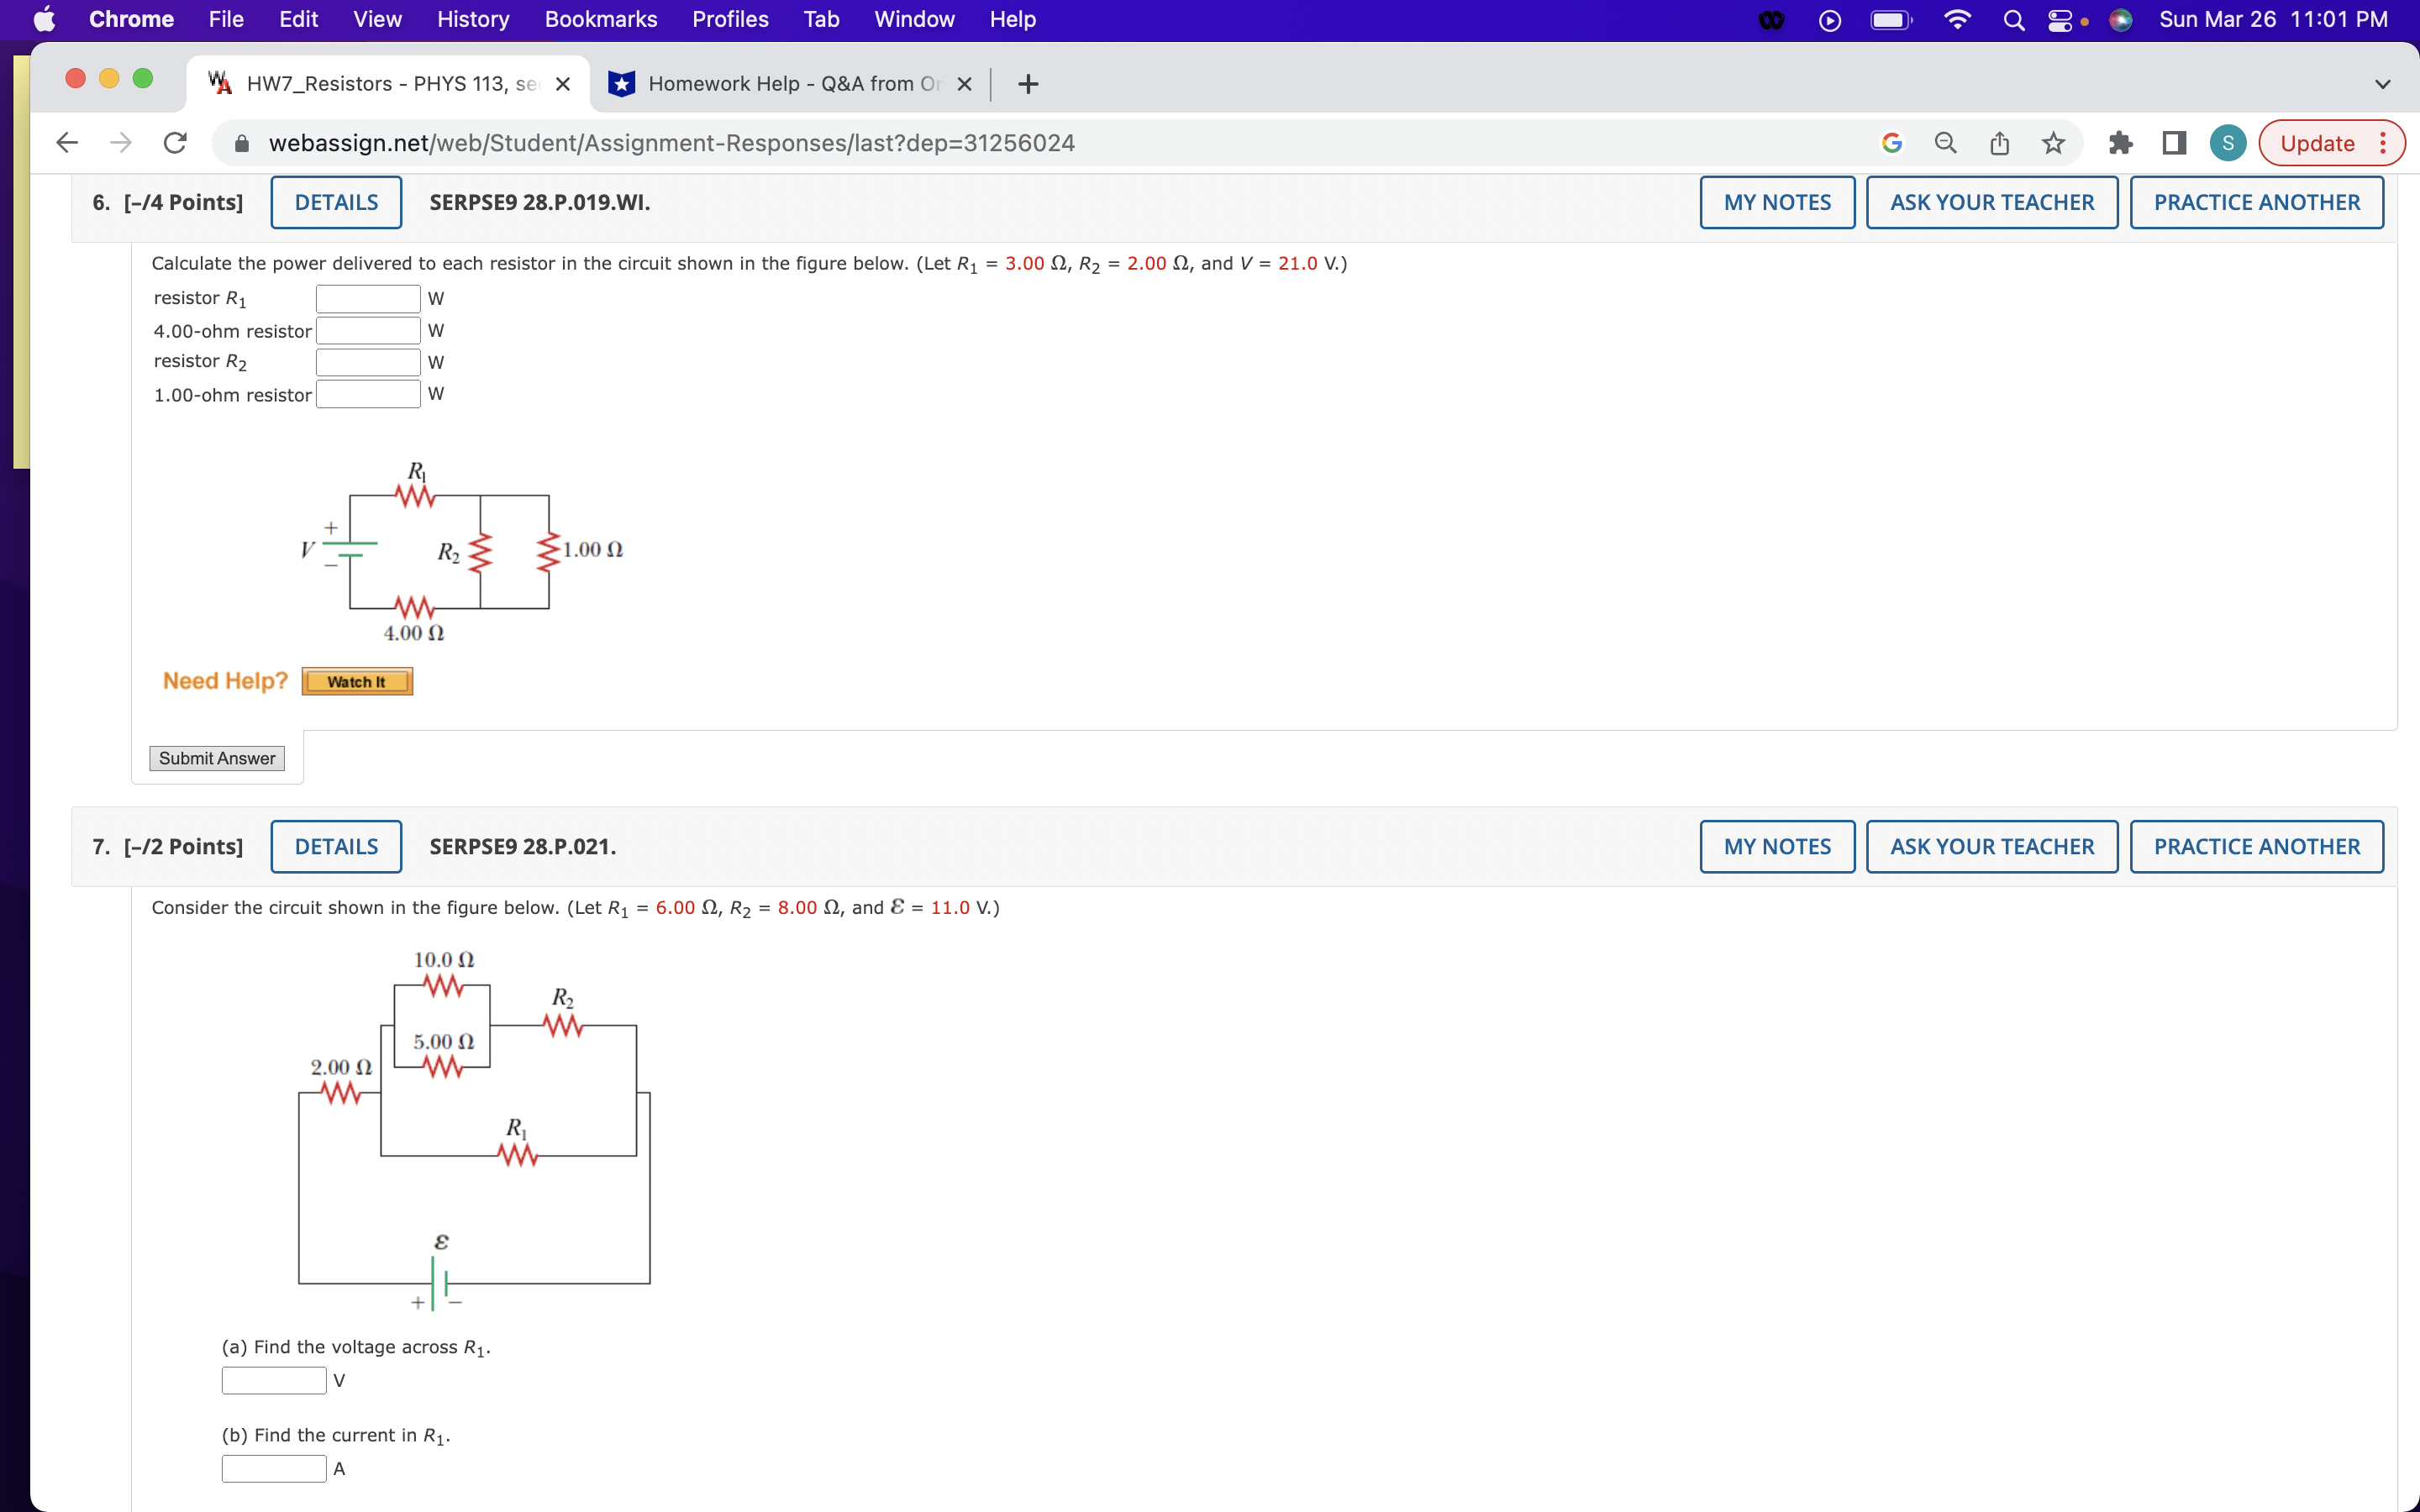Click the Submit Answer button
The height and width of the screenshot is (1512, 2420).
pos(216,758)
